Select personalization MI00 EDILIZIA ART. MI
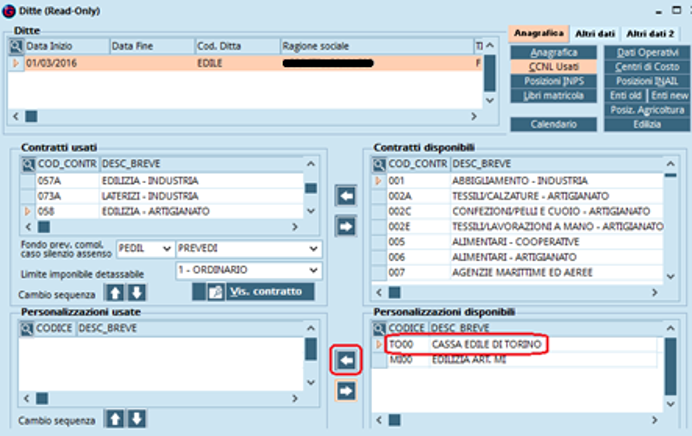Screen dimensions: 692x436 515,360
